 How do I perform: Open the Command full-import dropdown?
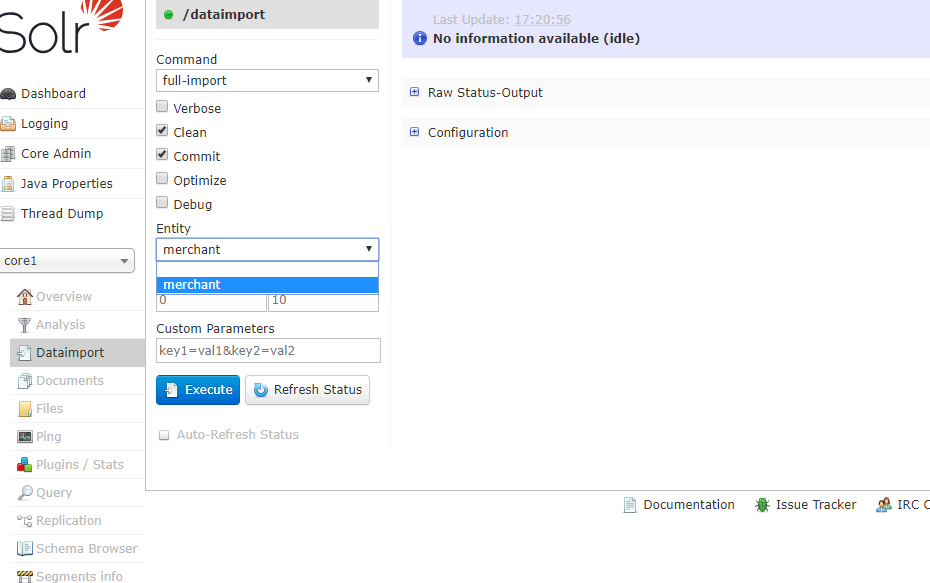[x=267, y=81]
